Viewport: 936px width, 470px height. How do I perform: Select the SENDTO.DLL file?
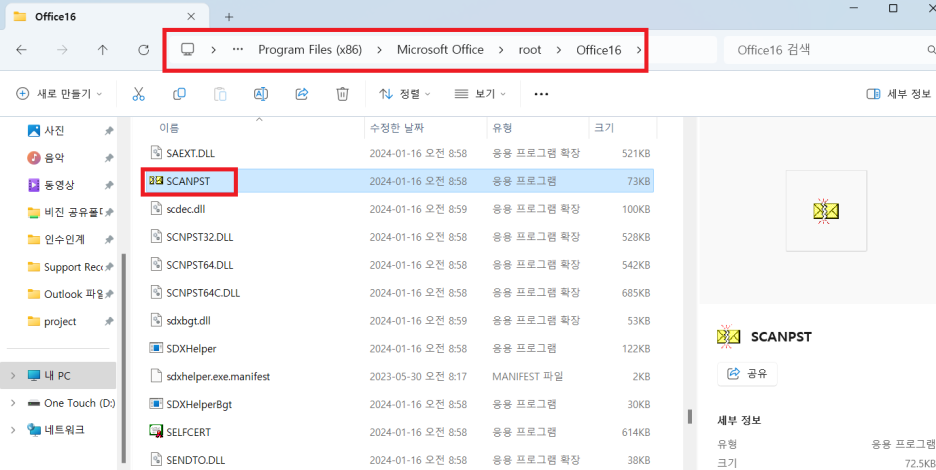coord(398,460)
